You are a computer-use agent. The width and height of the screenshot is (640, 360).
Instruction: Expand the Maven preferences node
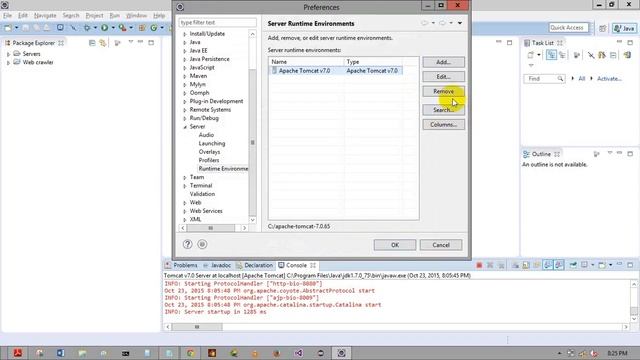tap(185, 76)
